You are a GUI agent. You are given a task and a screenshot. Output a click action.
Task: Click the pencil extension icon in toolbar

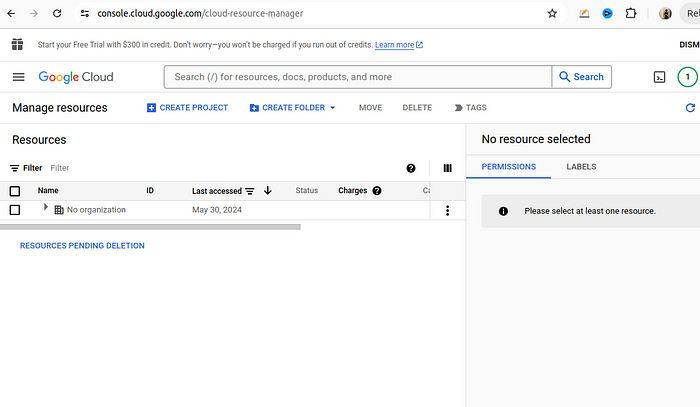(x=584, y=14)
